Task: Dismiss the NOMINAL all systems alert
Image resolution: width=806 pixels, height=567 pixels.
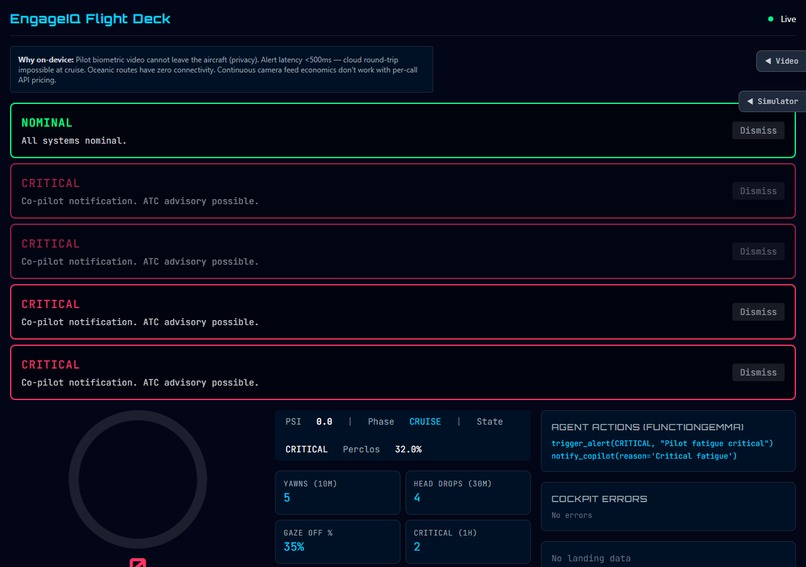Action: pyautogui.click(x=758, y=131)
